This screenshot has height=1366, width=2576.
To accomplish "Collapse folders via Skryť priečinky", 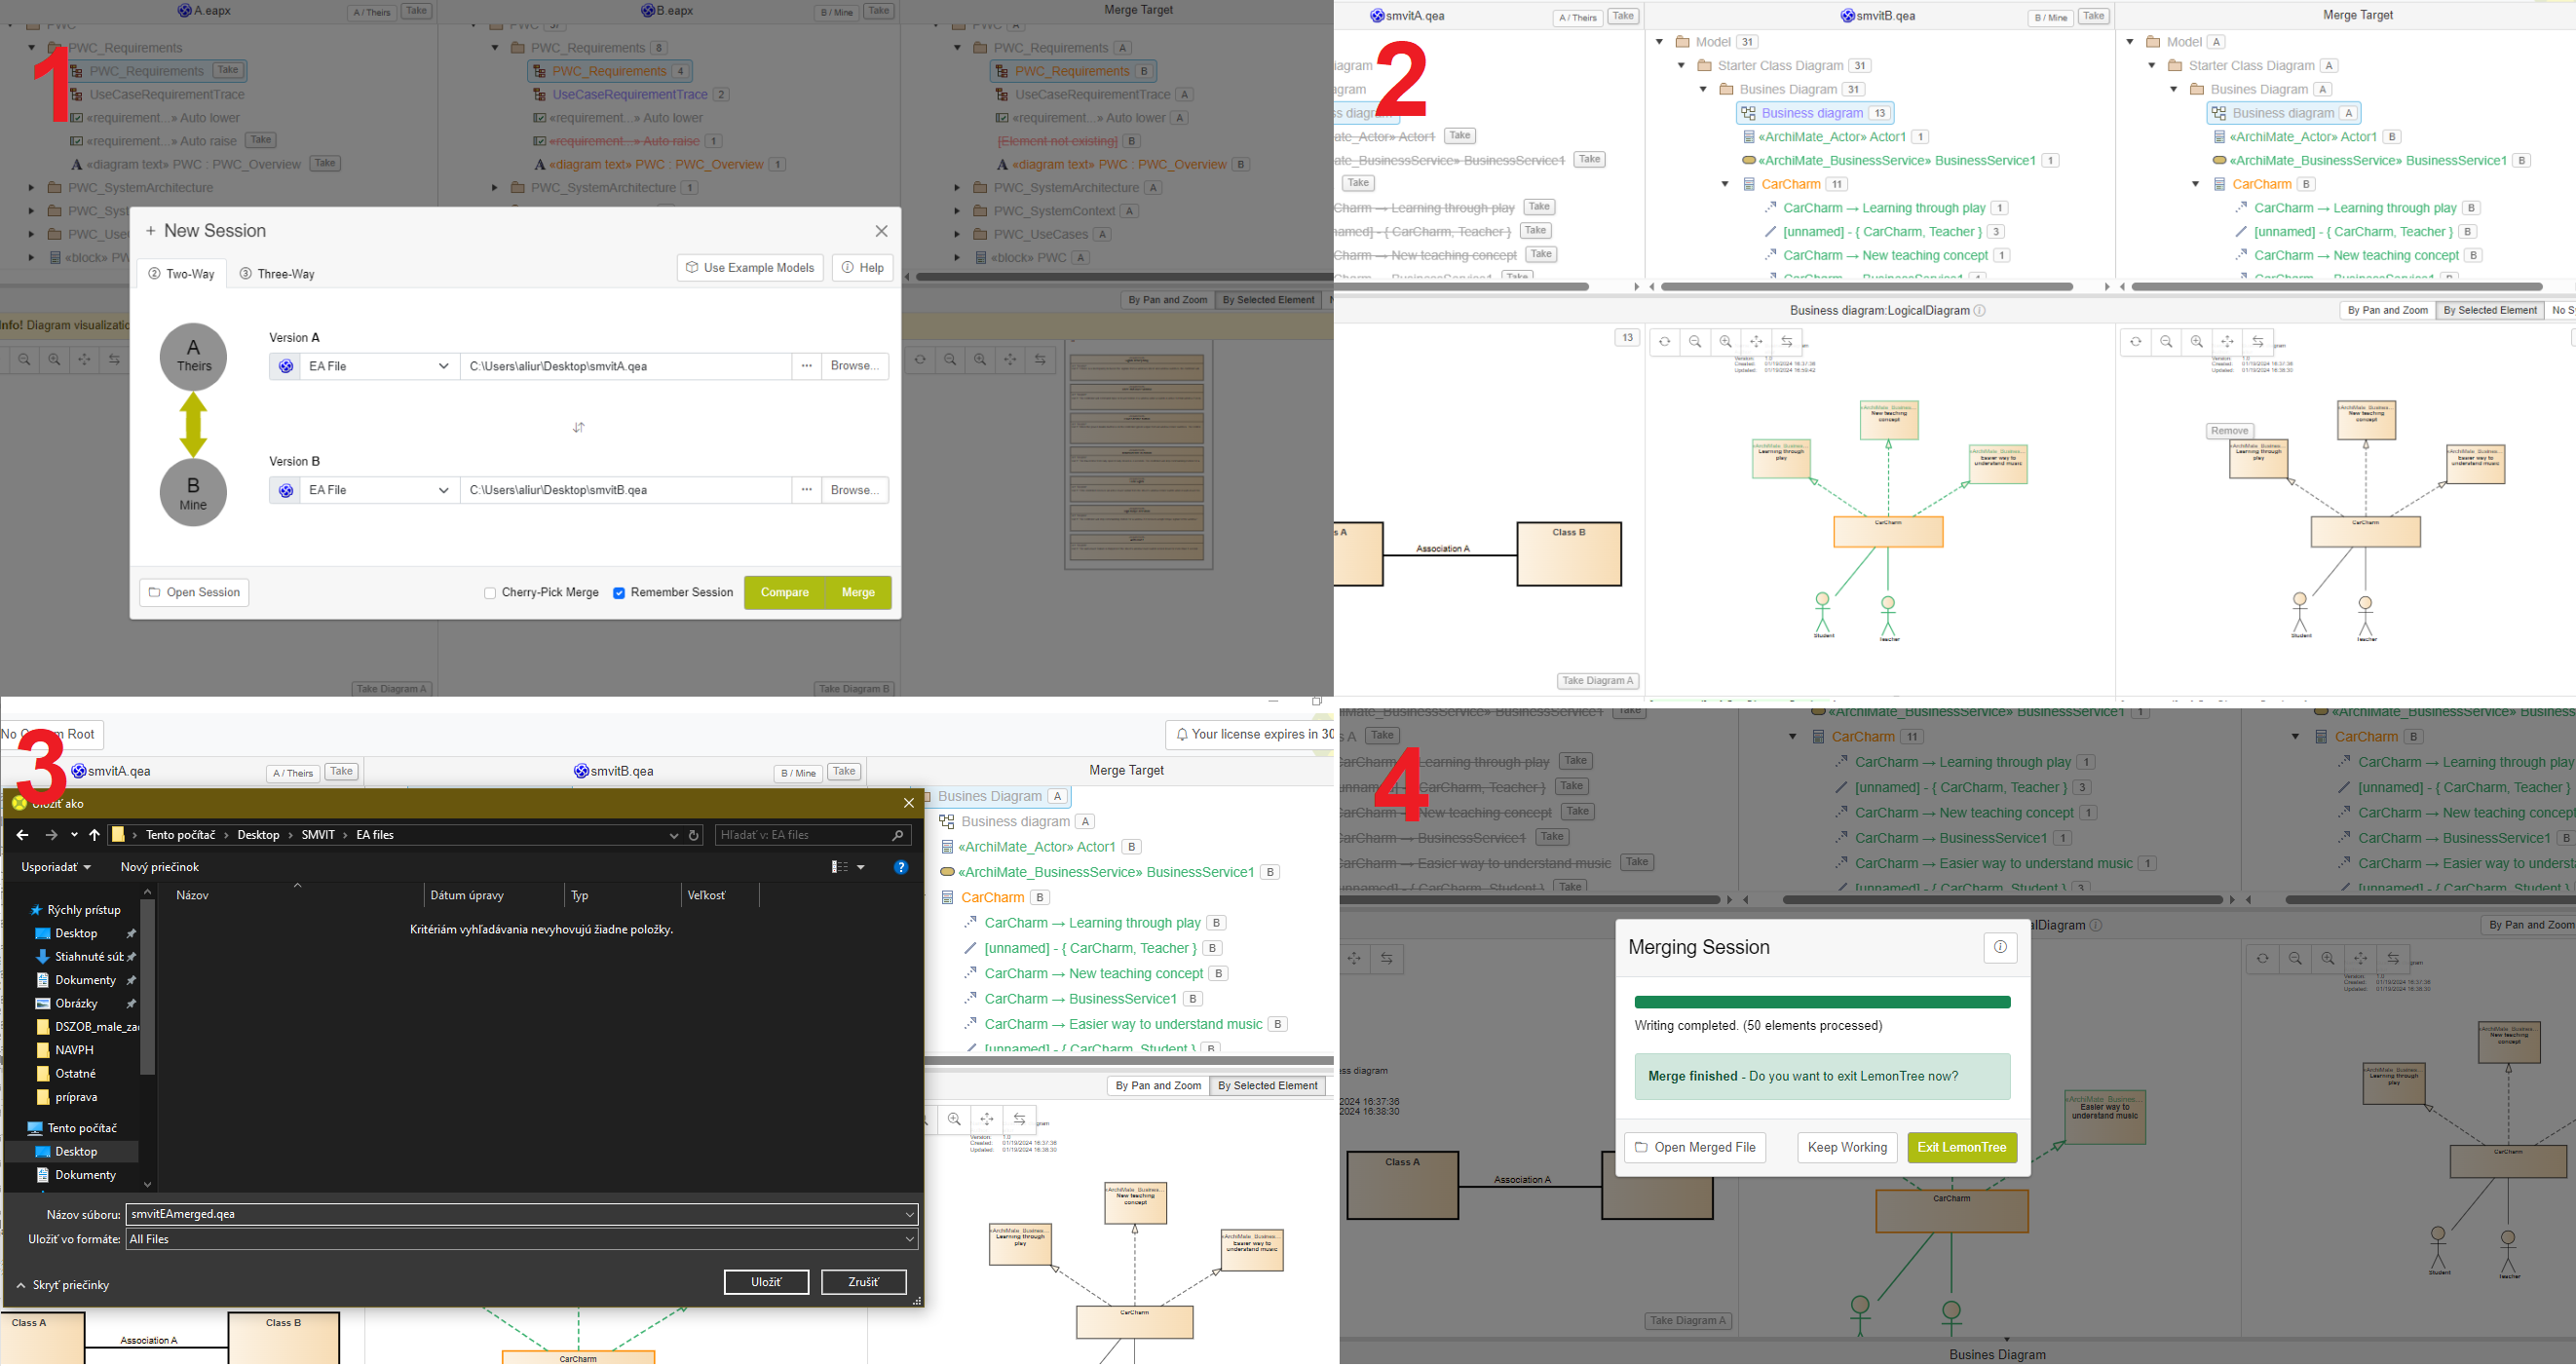I will (x=62, y=1286).
